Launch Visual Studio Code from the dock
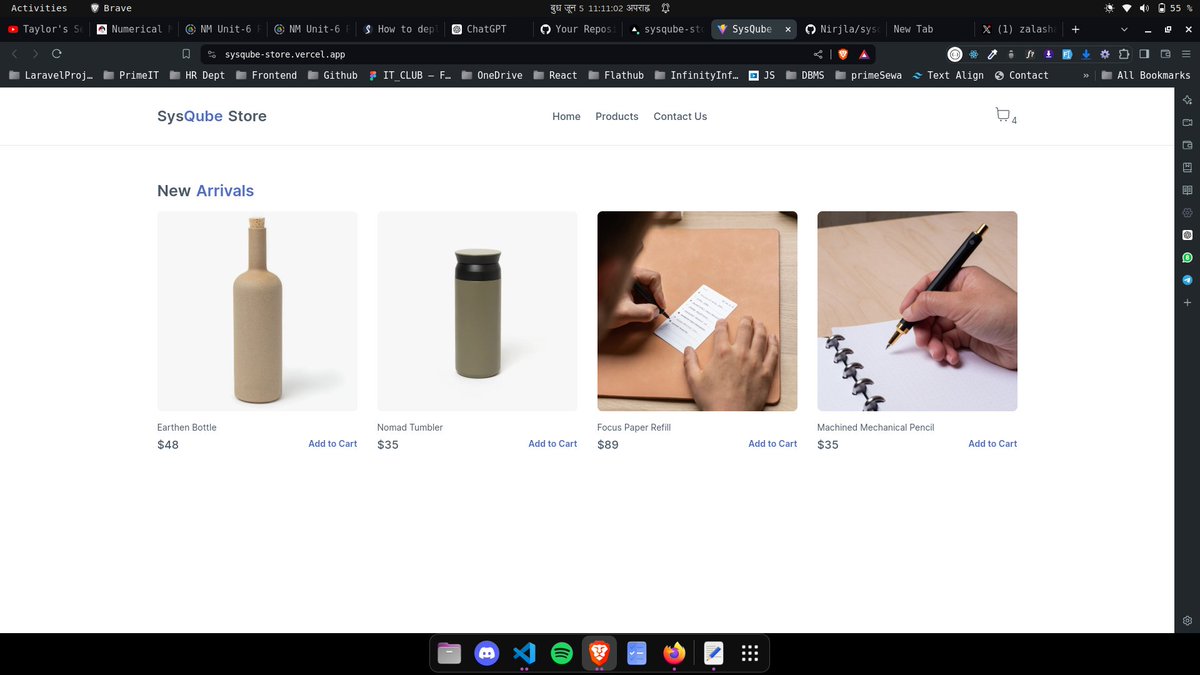1200x675 pixels. pos(524,653)
